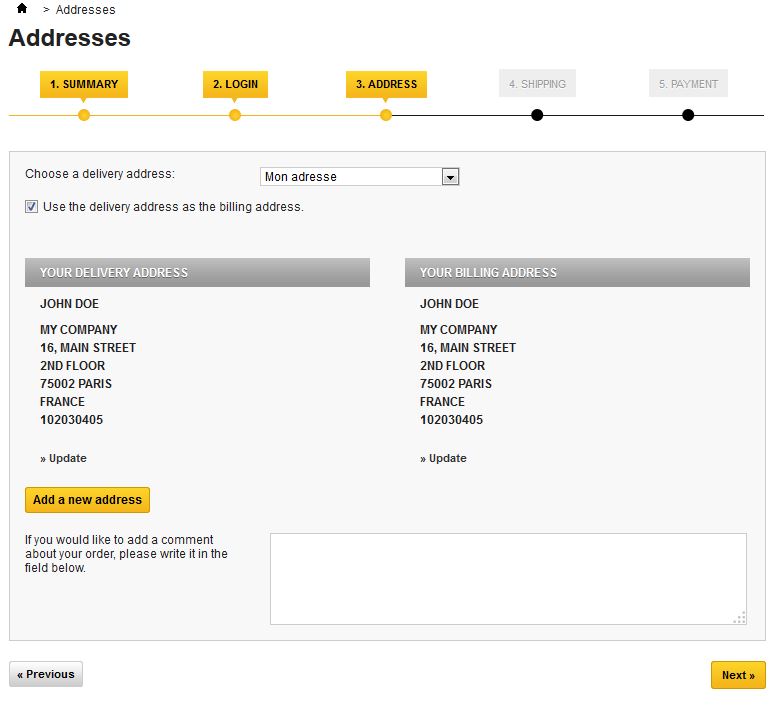Click the Shipping step black dot
Image resolution: width=775 pixels, height=707 pixels.
pyautogui.click(x=537, y=115)
